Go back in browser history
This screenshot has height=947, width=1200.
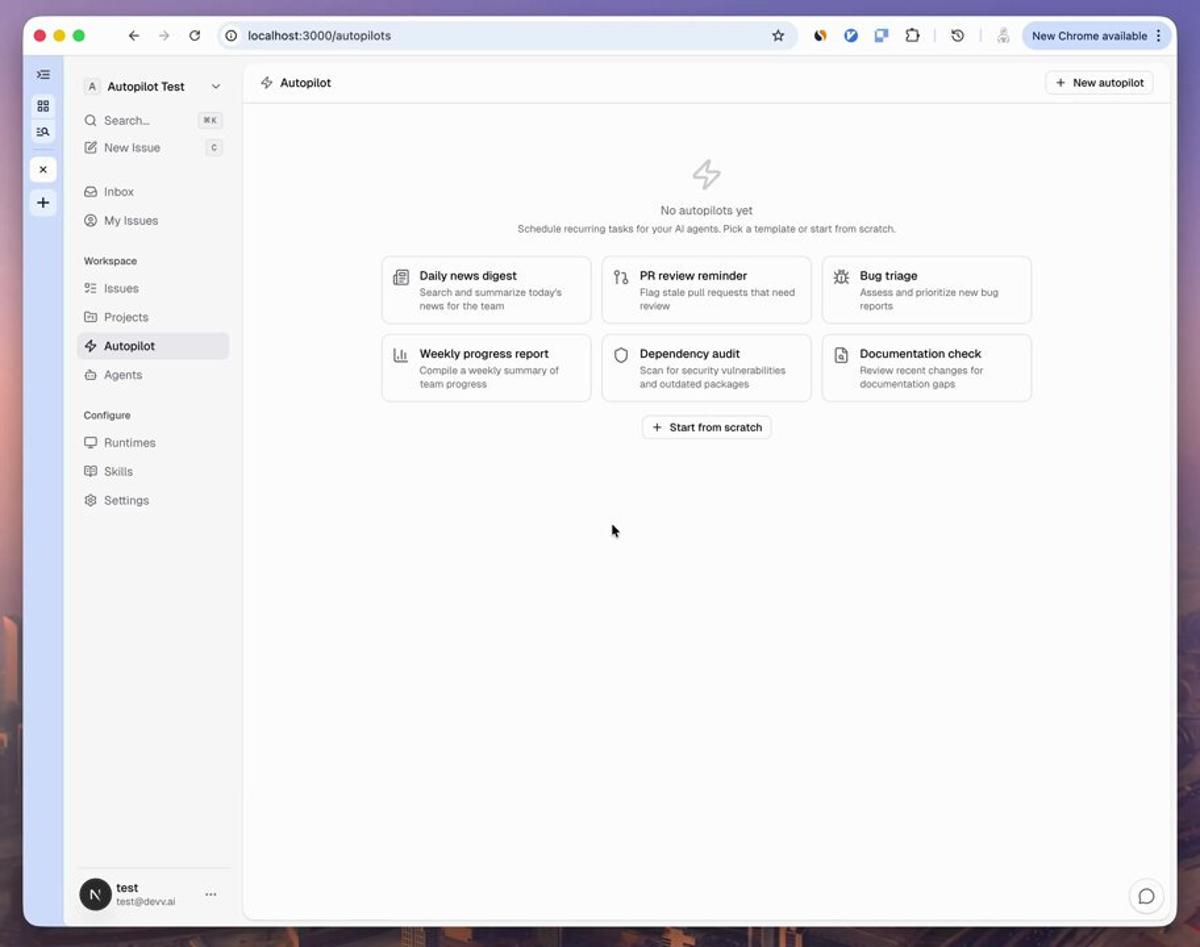click(134, 36)
